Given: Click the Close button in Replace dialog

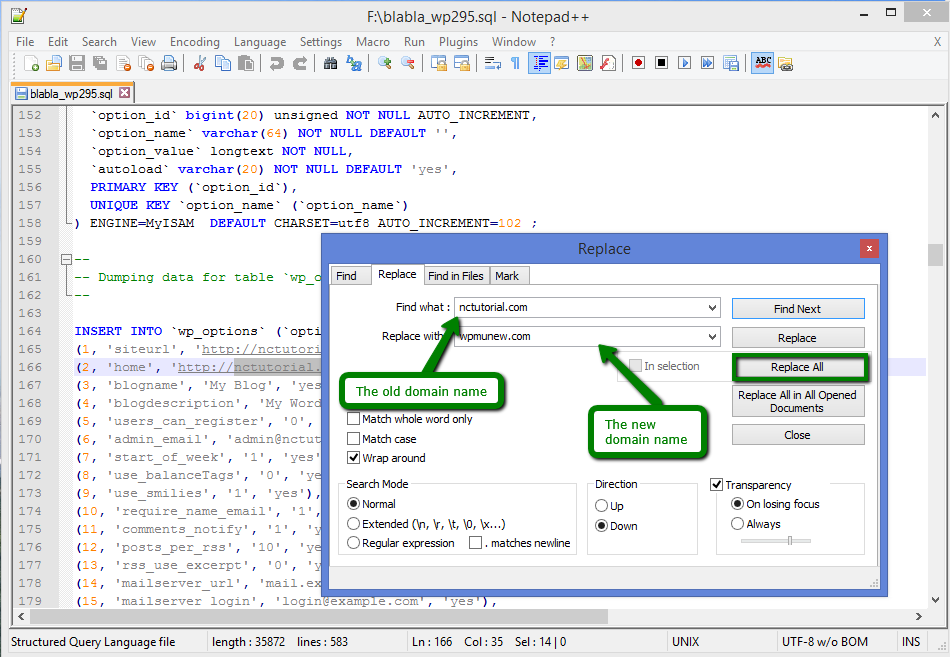Looking at the screenshot, I should (x=798, y=435).
